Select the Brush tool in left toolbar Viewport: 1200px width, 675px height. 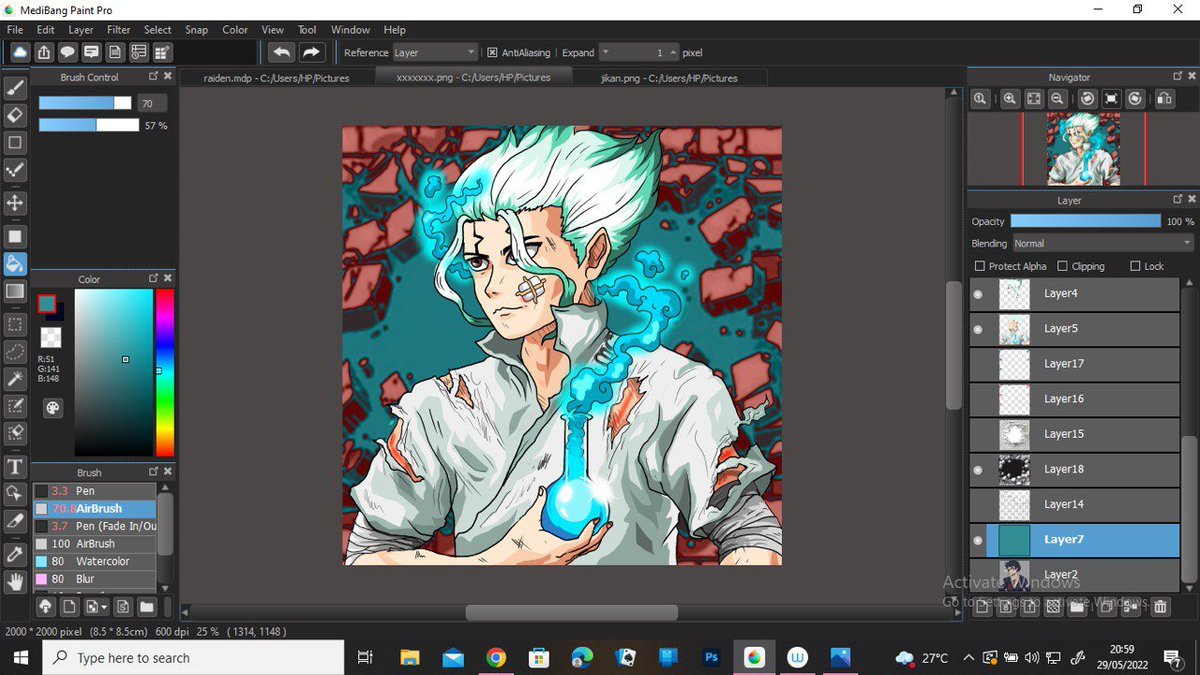pyautogui.click(x=15, y=88)
